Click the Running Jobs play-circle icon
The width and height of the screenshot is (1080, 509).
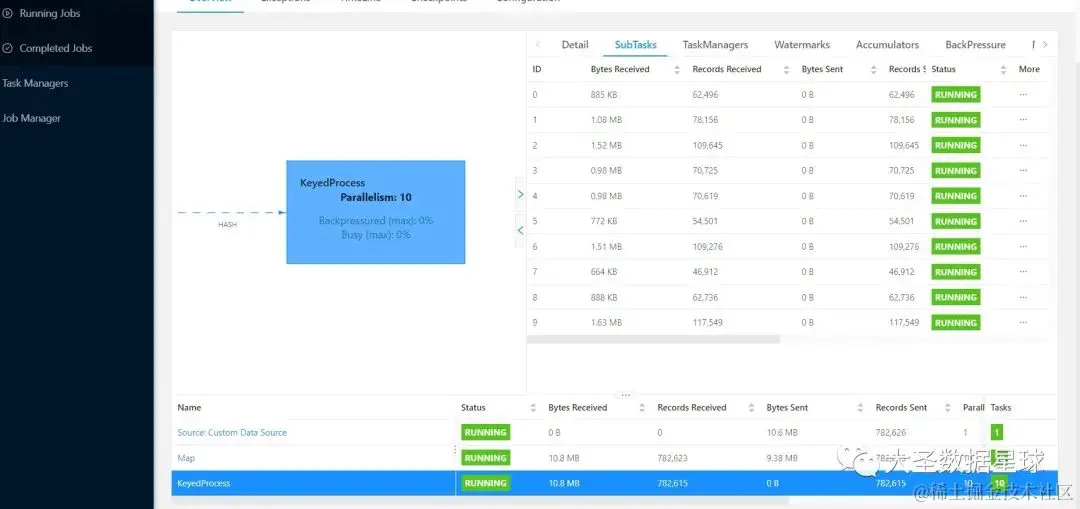[8, 13]
